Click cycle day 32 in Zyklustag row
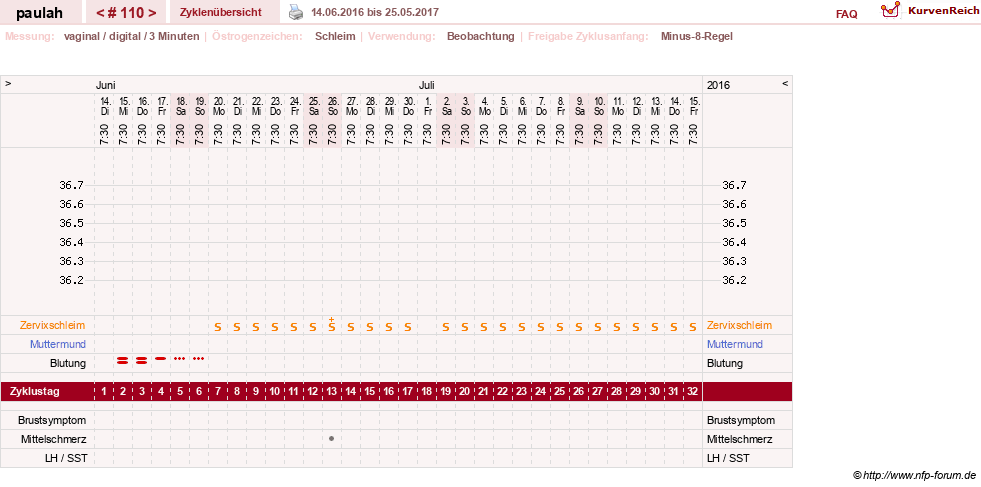This screenshot has height=487, width=981. click(693, 392)
